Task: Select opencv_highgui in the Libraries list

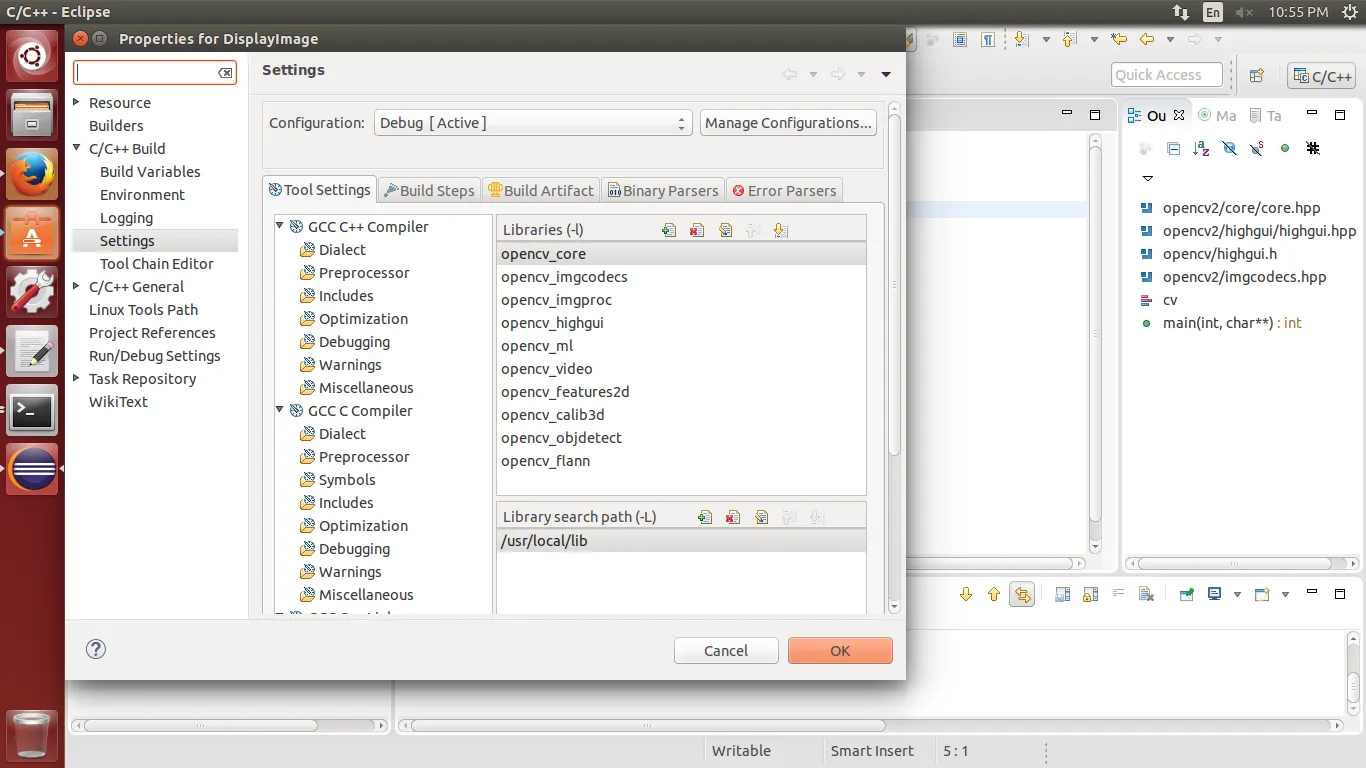Action: (682, 323)
